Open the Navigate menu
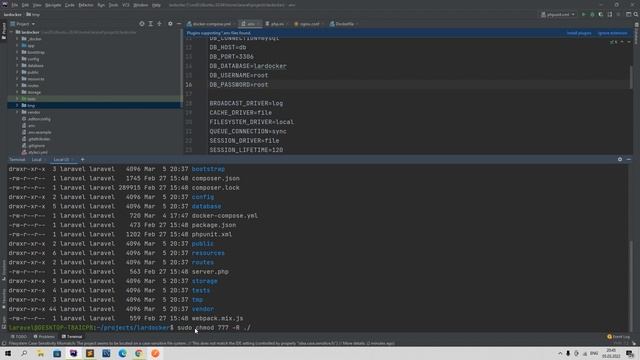Image resolution: width=640 pixels, height=360 pixels. point(53,5)
